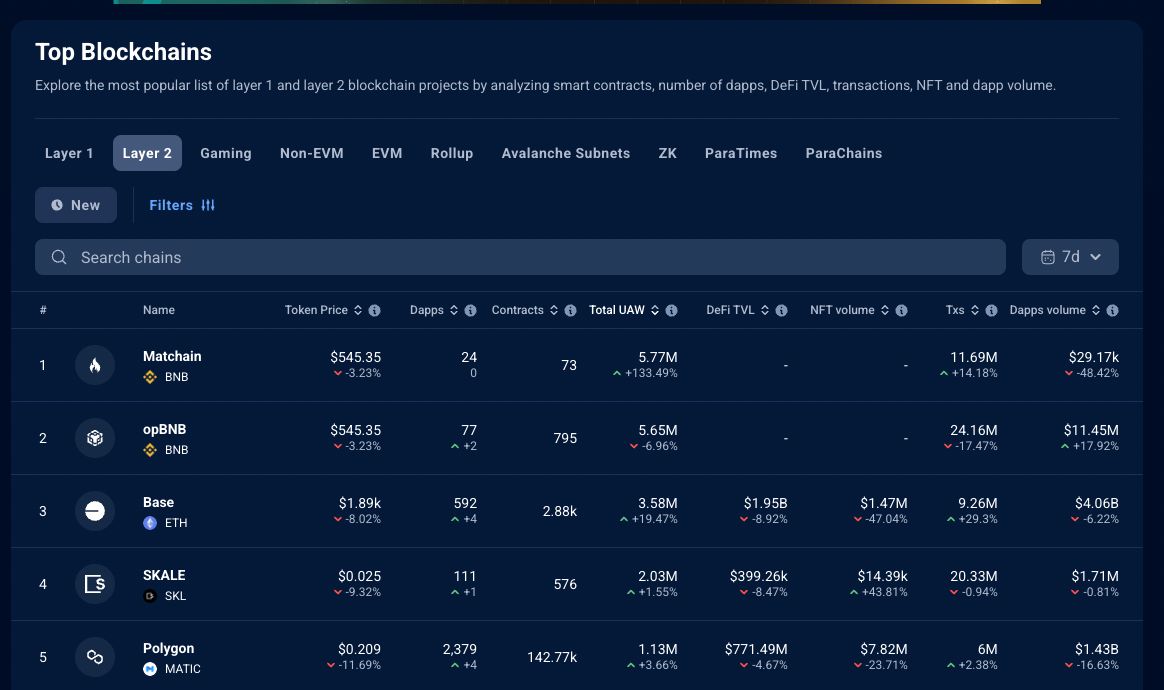Switch to the Gaming tab
The width and height of the screenshot is (1164, 690).
(x=225, y=153)
